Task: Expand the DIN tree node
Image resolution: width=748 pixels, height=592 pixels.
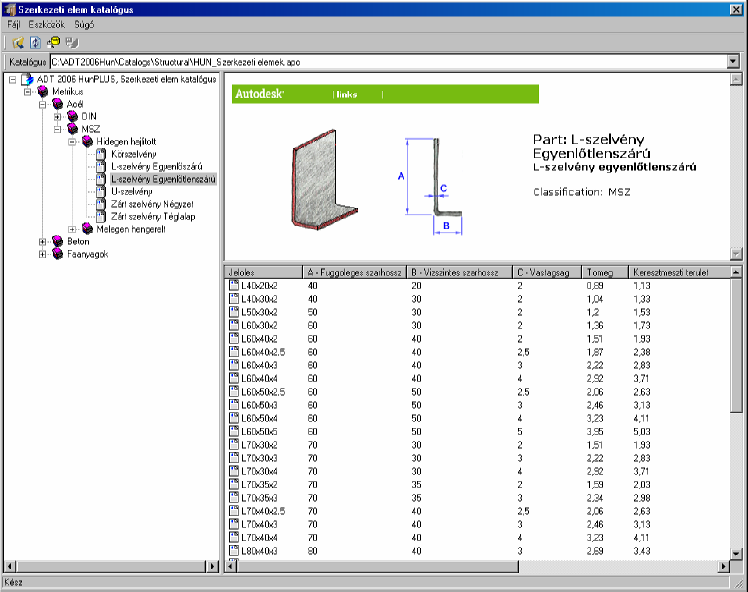Action: (x=57, y=116)
